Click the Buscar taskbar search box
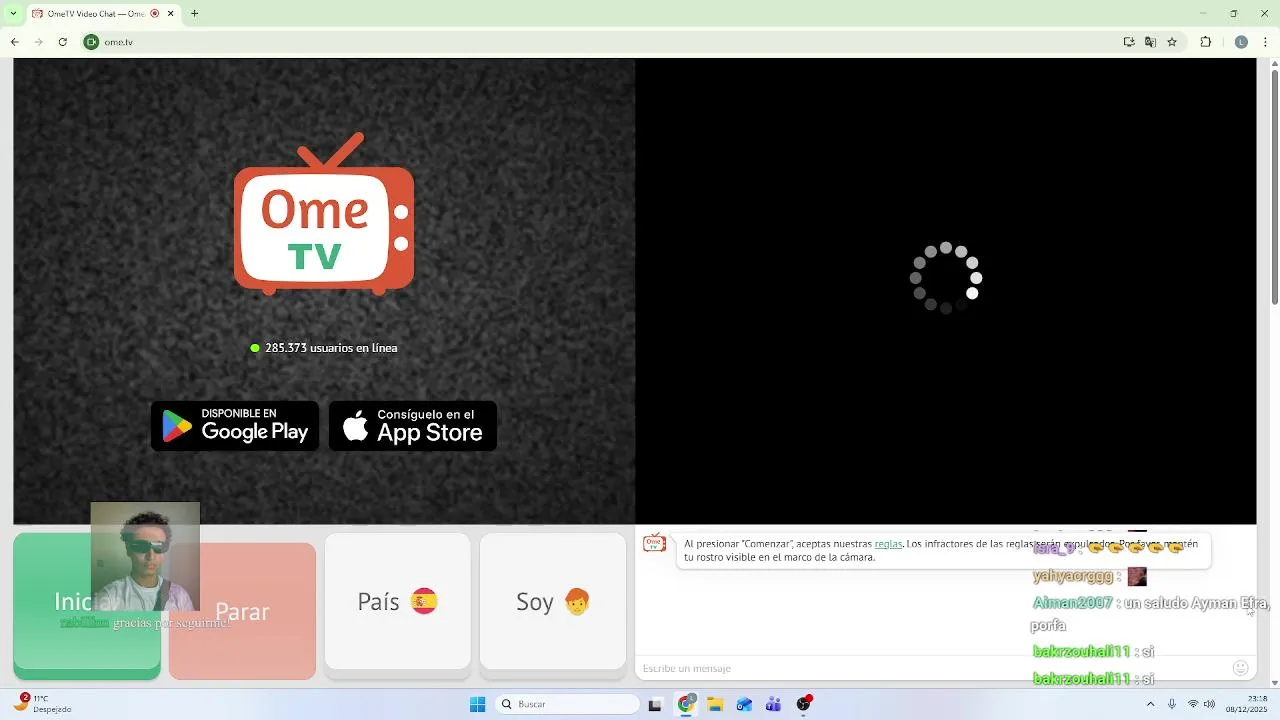Viewport: 1280px width, 720px height. point(568,704)
